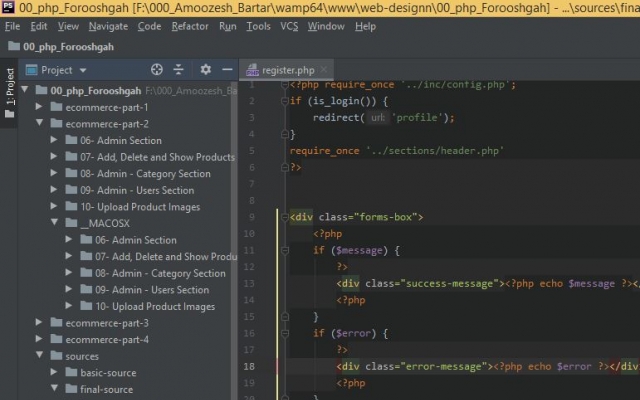Toggle the 1: Project side tool window button

9,93
